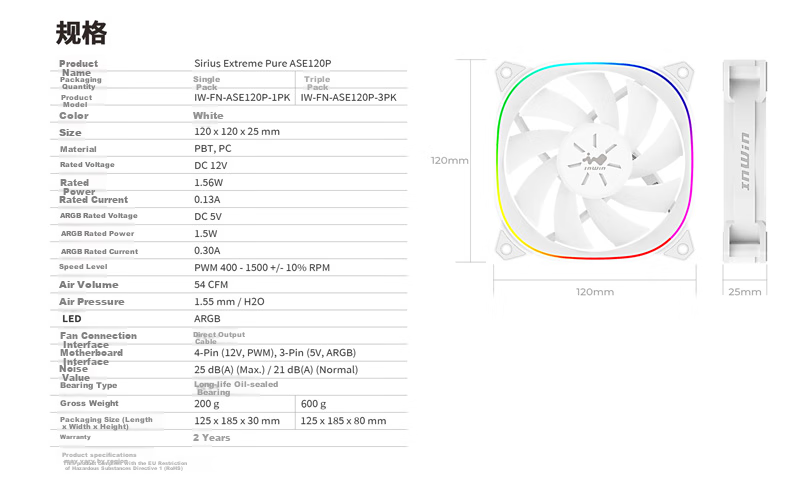Click the Gross Weight row label
The image size is (790, 487).
pos(89,403)
